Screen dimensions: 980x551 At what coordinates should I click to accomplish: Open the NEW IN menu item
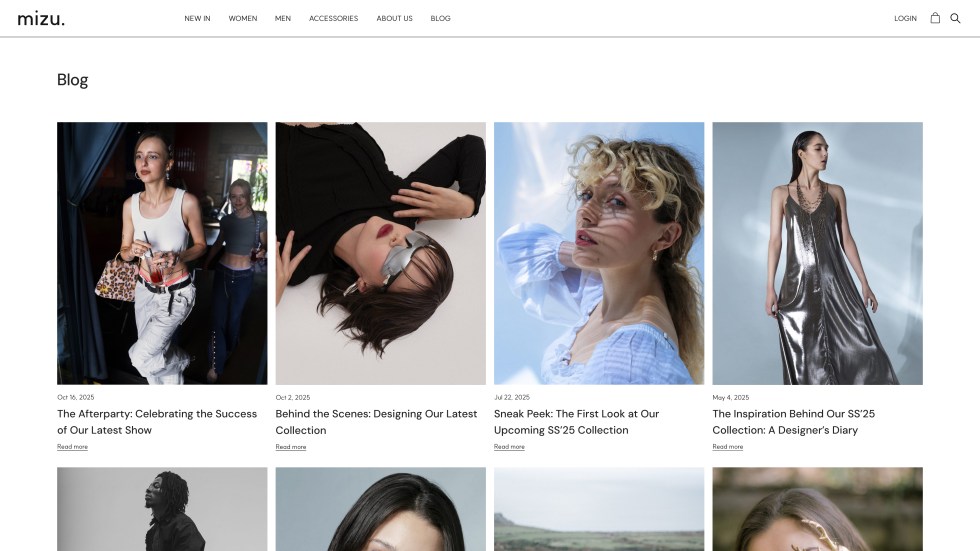coord(198,18)
